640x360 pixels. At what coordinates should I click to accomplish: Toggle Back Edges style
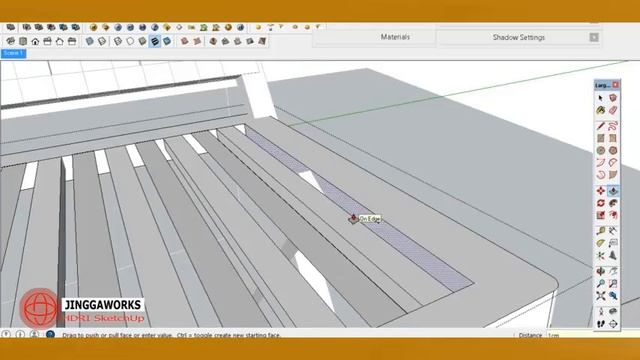(102, 41)
